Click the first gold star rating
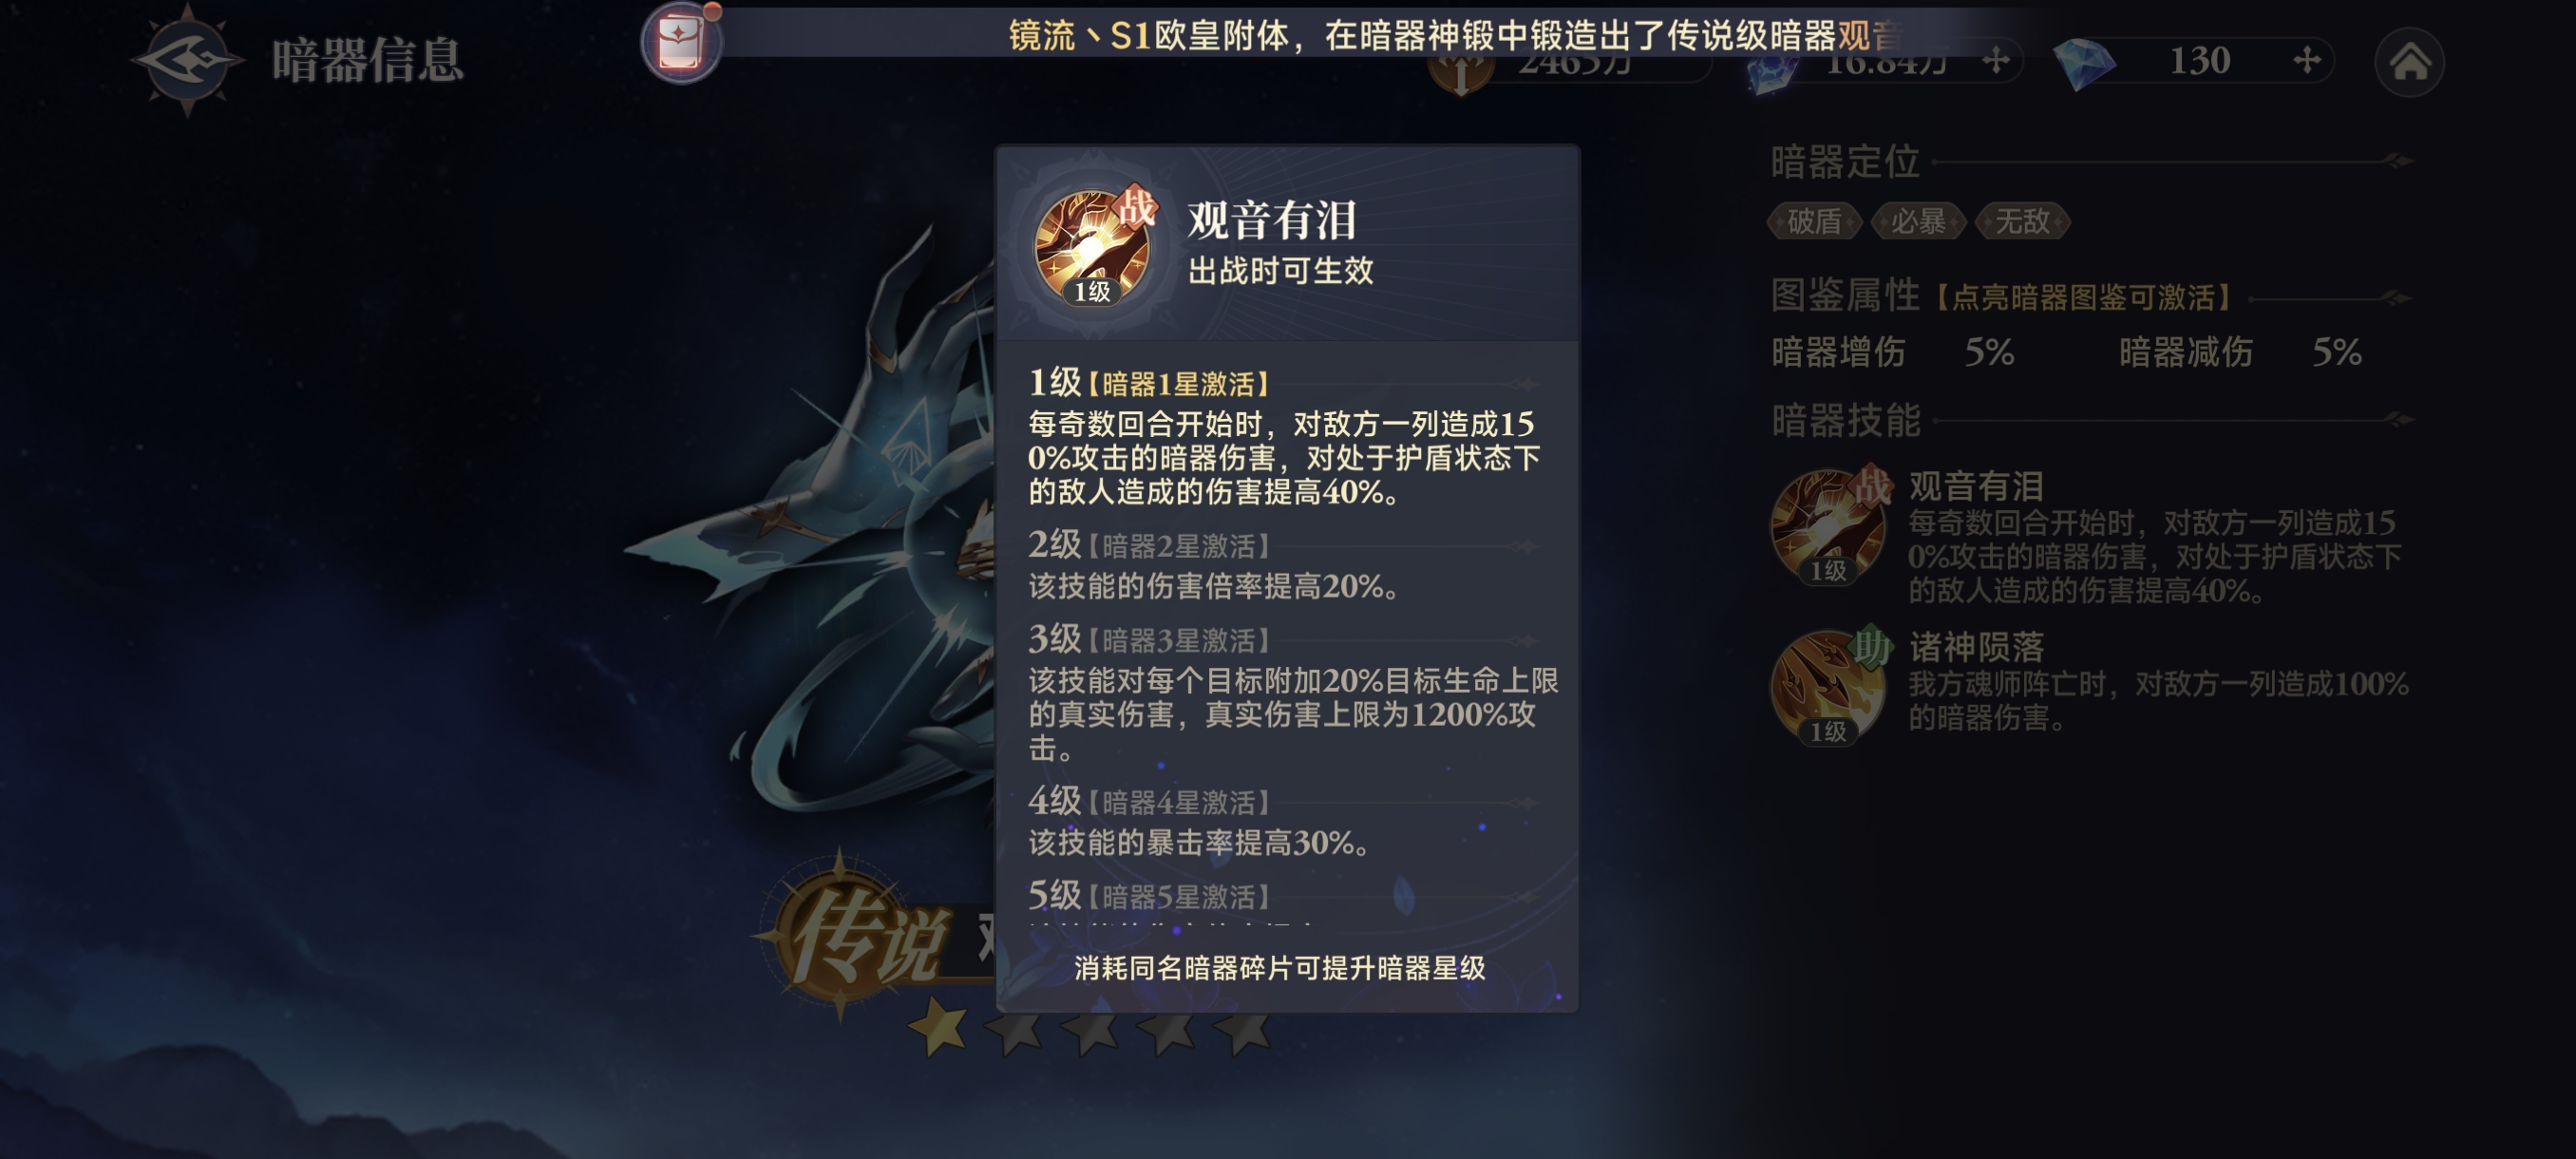 click(939, 1028)
